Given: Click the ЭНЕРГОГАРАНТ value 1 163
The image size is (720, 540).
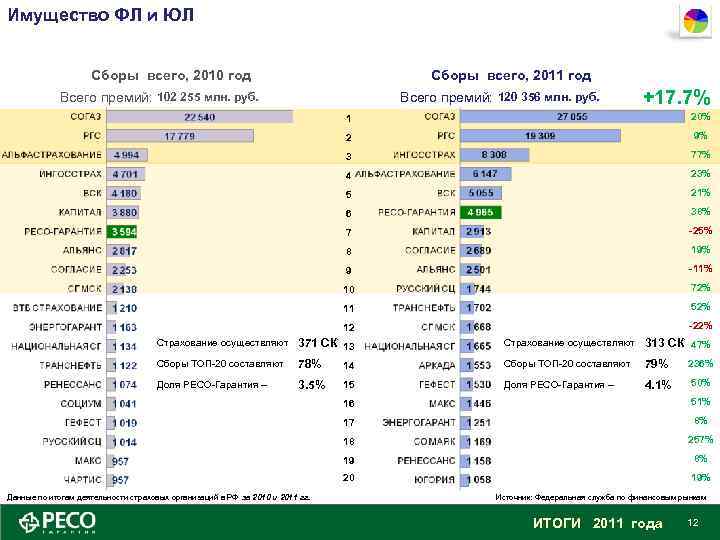Looking at the screenshot, I should click(124, 327).
